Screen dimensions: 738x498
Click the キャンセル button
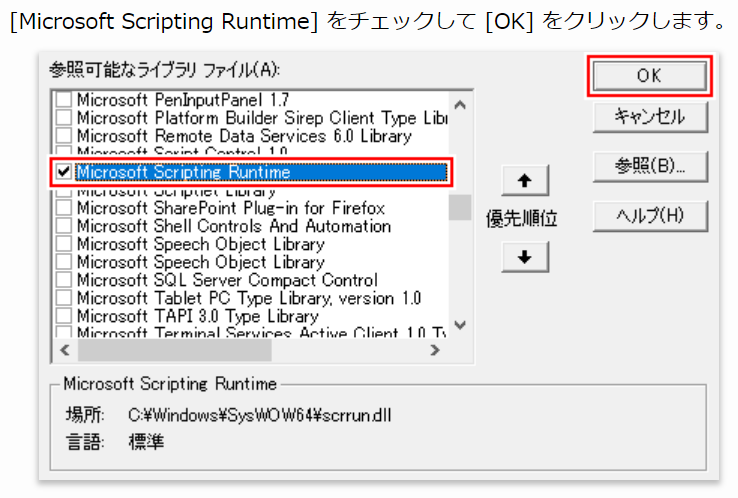[x=650, y=117]
